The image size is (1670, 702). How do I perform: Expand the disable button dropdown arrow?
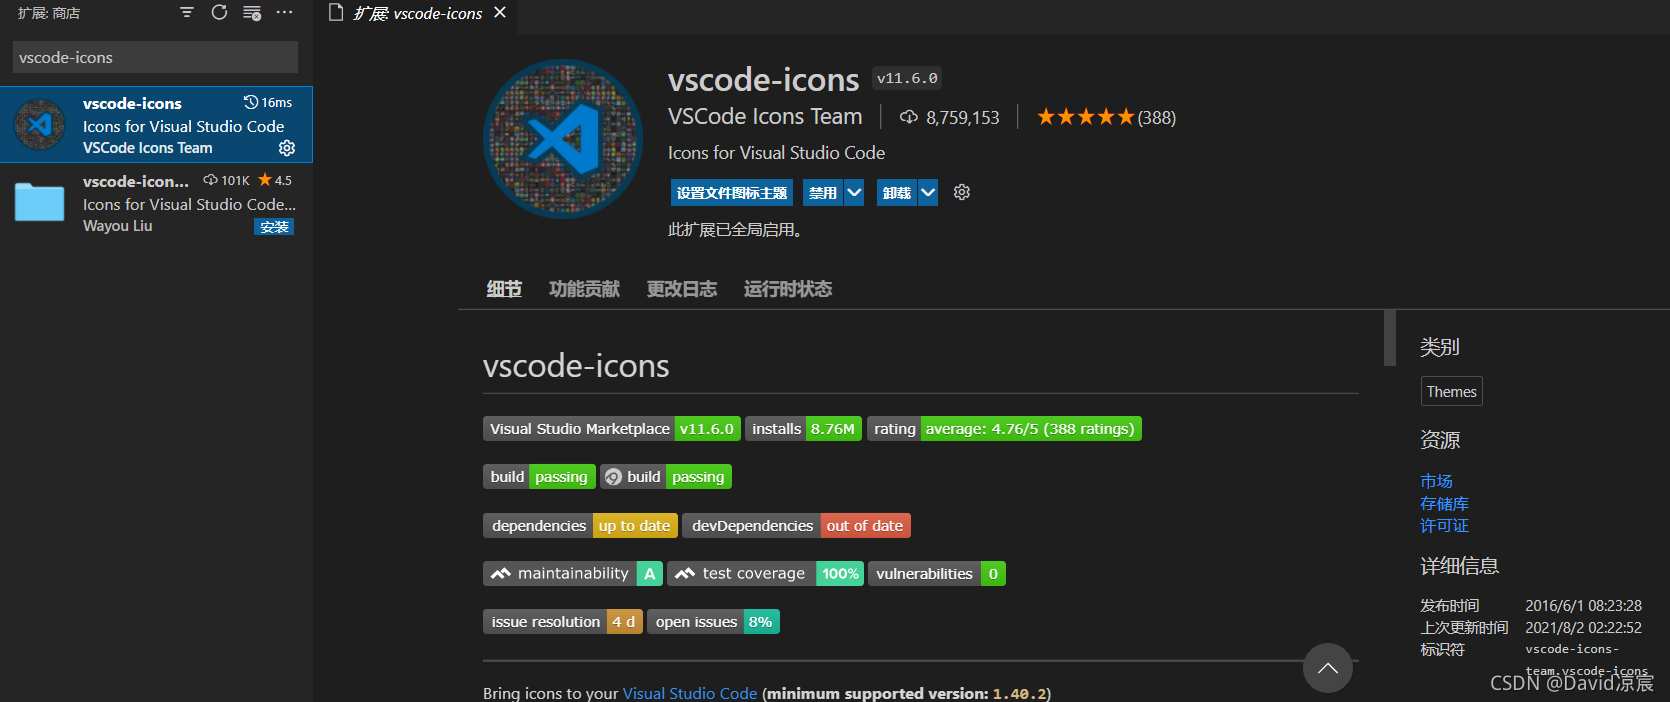tap(854, 193)
